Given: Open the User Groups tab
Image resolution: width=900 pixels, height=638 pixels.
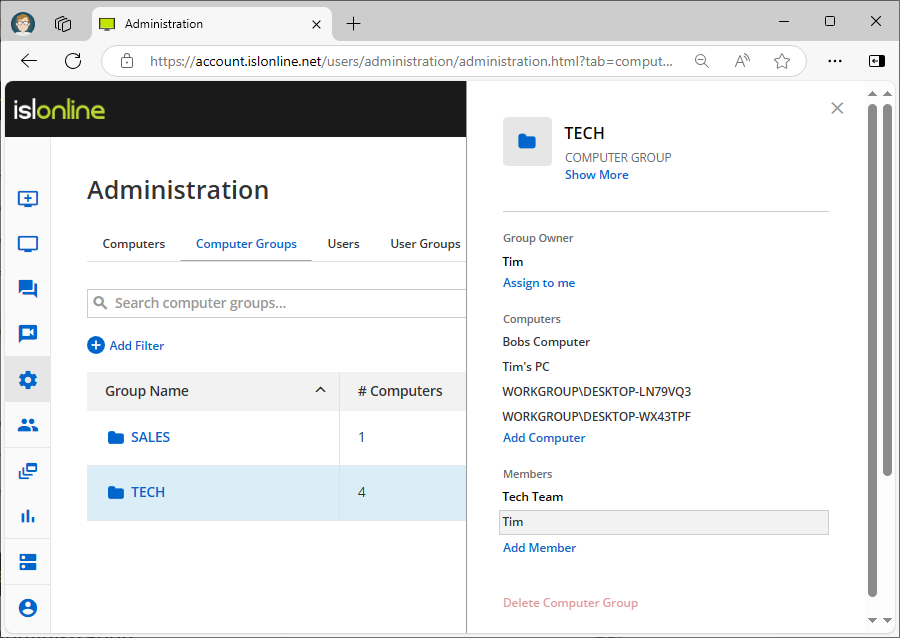Looking at the screenshot, I should coord(425,244).
